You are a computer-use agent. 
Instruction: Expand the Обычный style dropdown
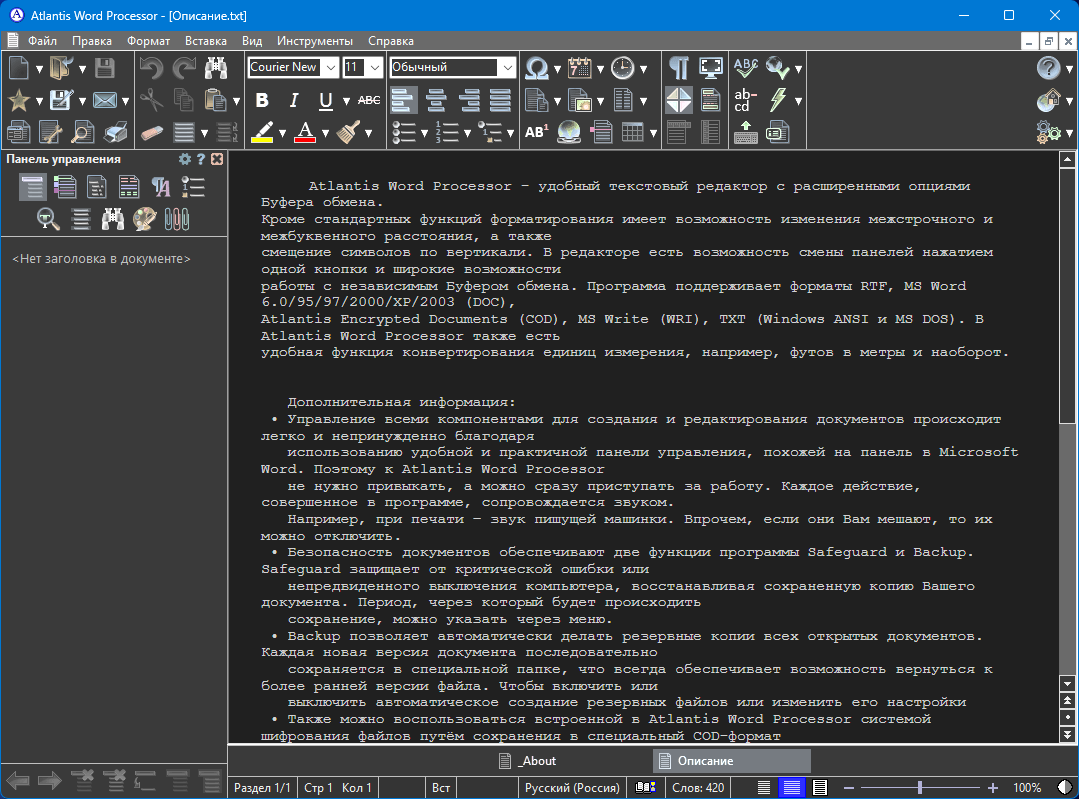[508, 68]
